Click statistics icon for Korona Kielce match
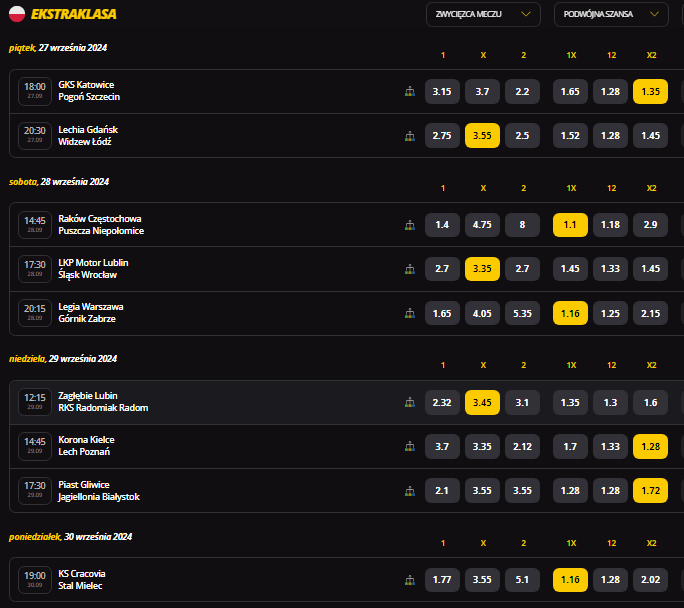Screen dimensions: 684x608 (x=409, y=446)
